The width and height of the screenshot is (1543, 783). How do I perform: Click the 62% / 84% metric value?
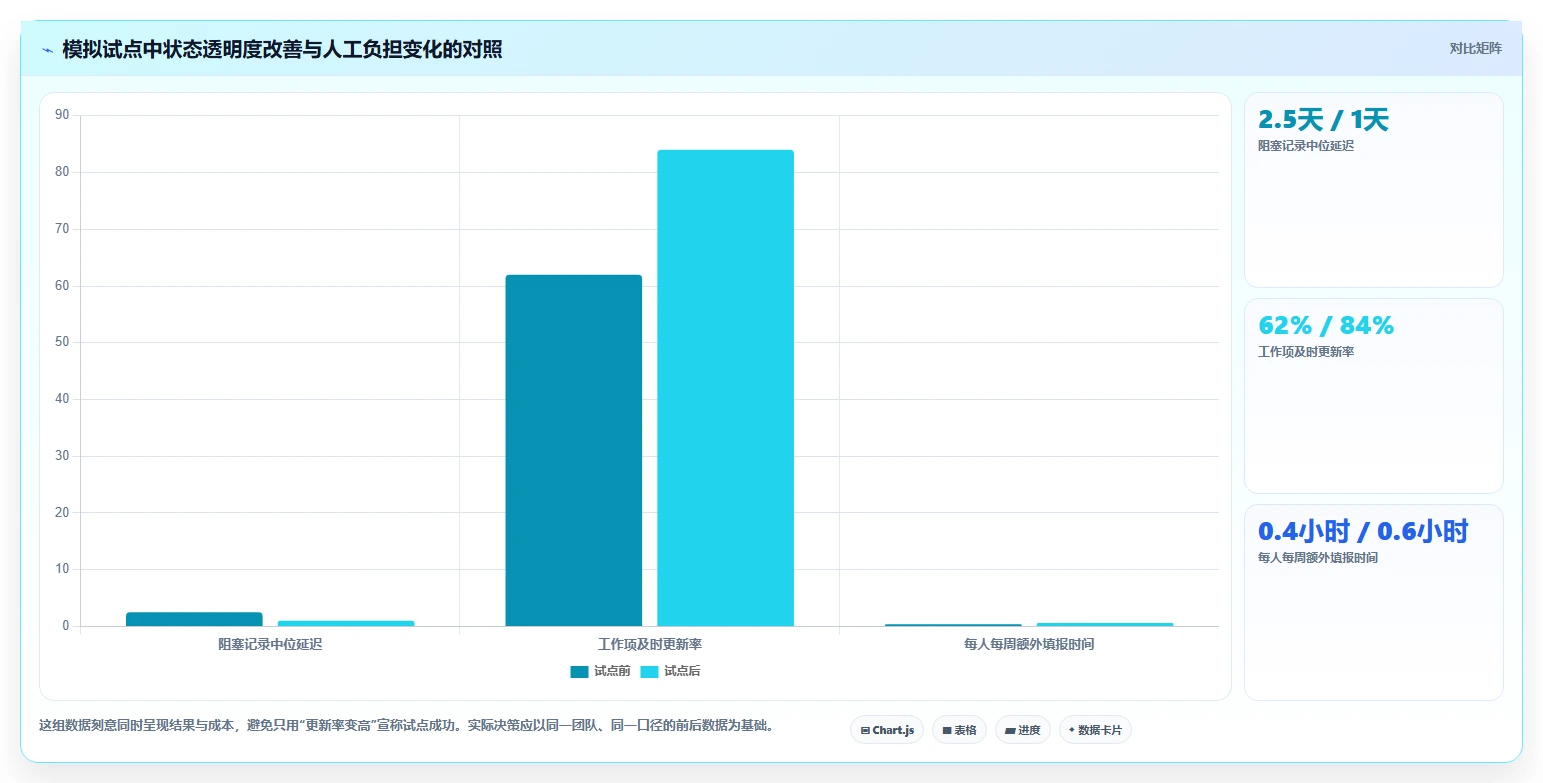(x=1326, y=326)
